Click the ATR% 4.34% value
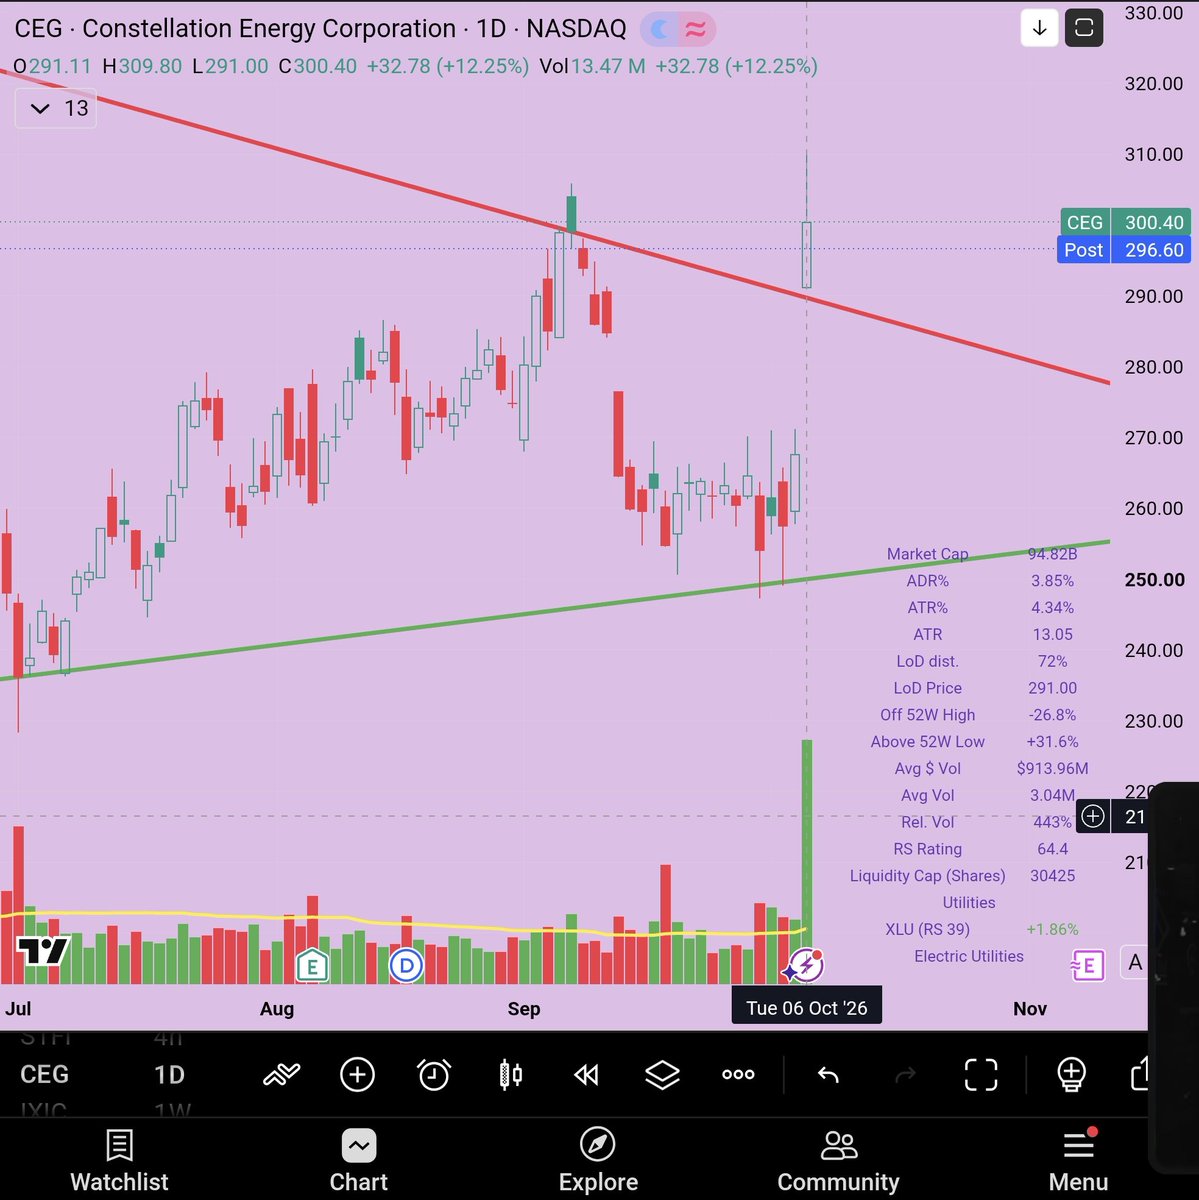The height and width of the screenshot is (1200, 1199). tap(1052, 608)
